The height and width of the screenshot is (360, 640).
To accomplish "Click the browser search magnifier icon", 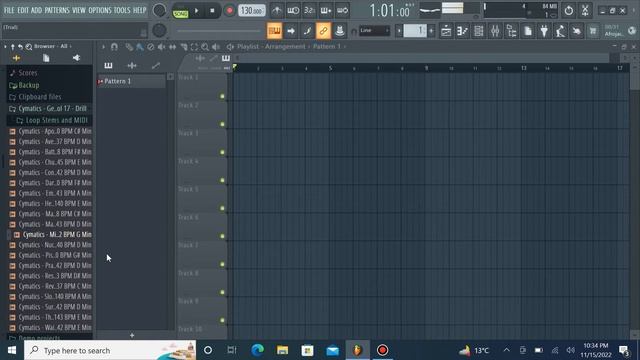I will pyautogui.click(x=29, y=47).
